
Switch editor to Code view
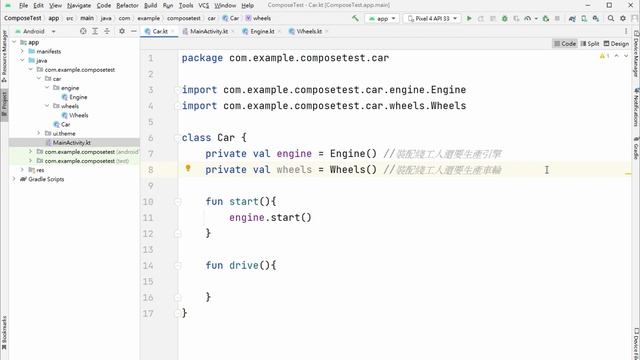point(564,43)
